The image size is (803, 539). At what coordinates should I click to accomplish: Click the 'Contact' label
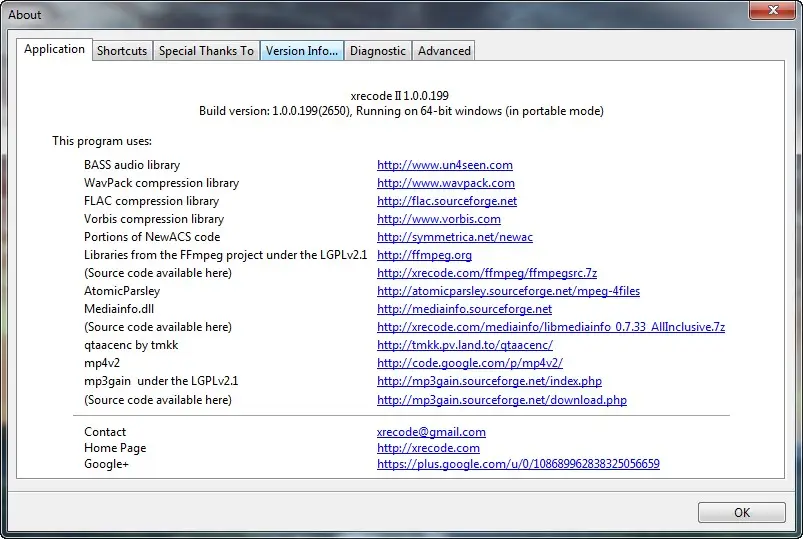point(105,432)
